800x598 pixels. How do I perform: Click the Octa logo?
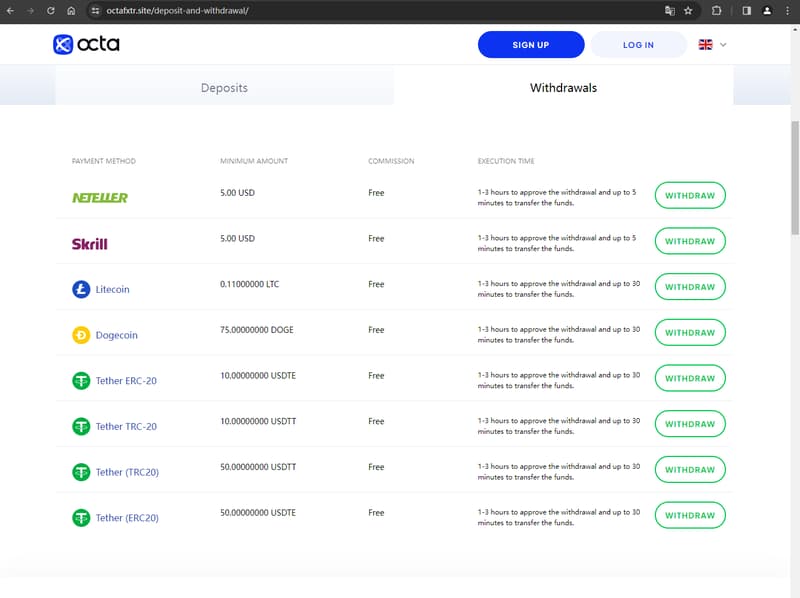click(86, 44)
